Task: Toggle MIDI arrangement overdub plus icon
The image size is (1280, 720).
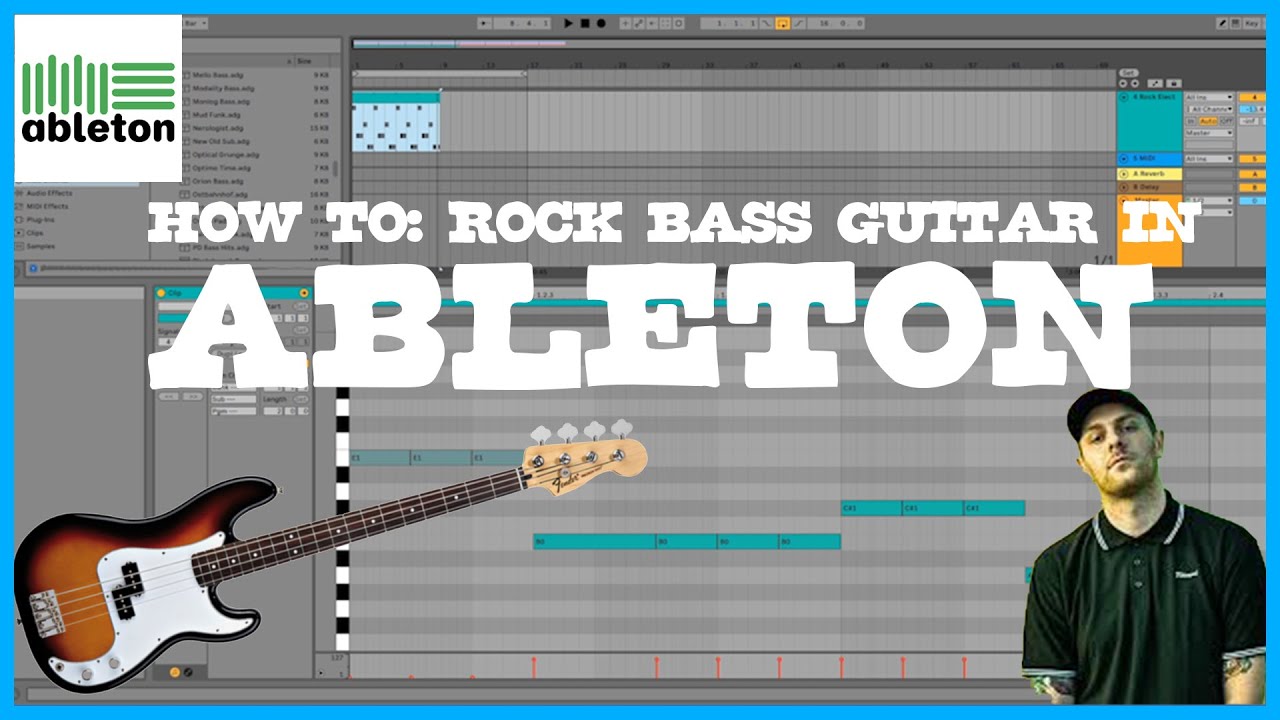Action: coord(625,24)
